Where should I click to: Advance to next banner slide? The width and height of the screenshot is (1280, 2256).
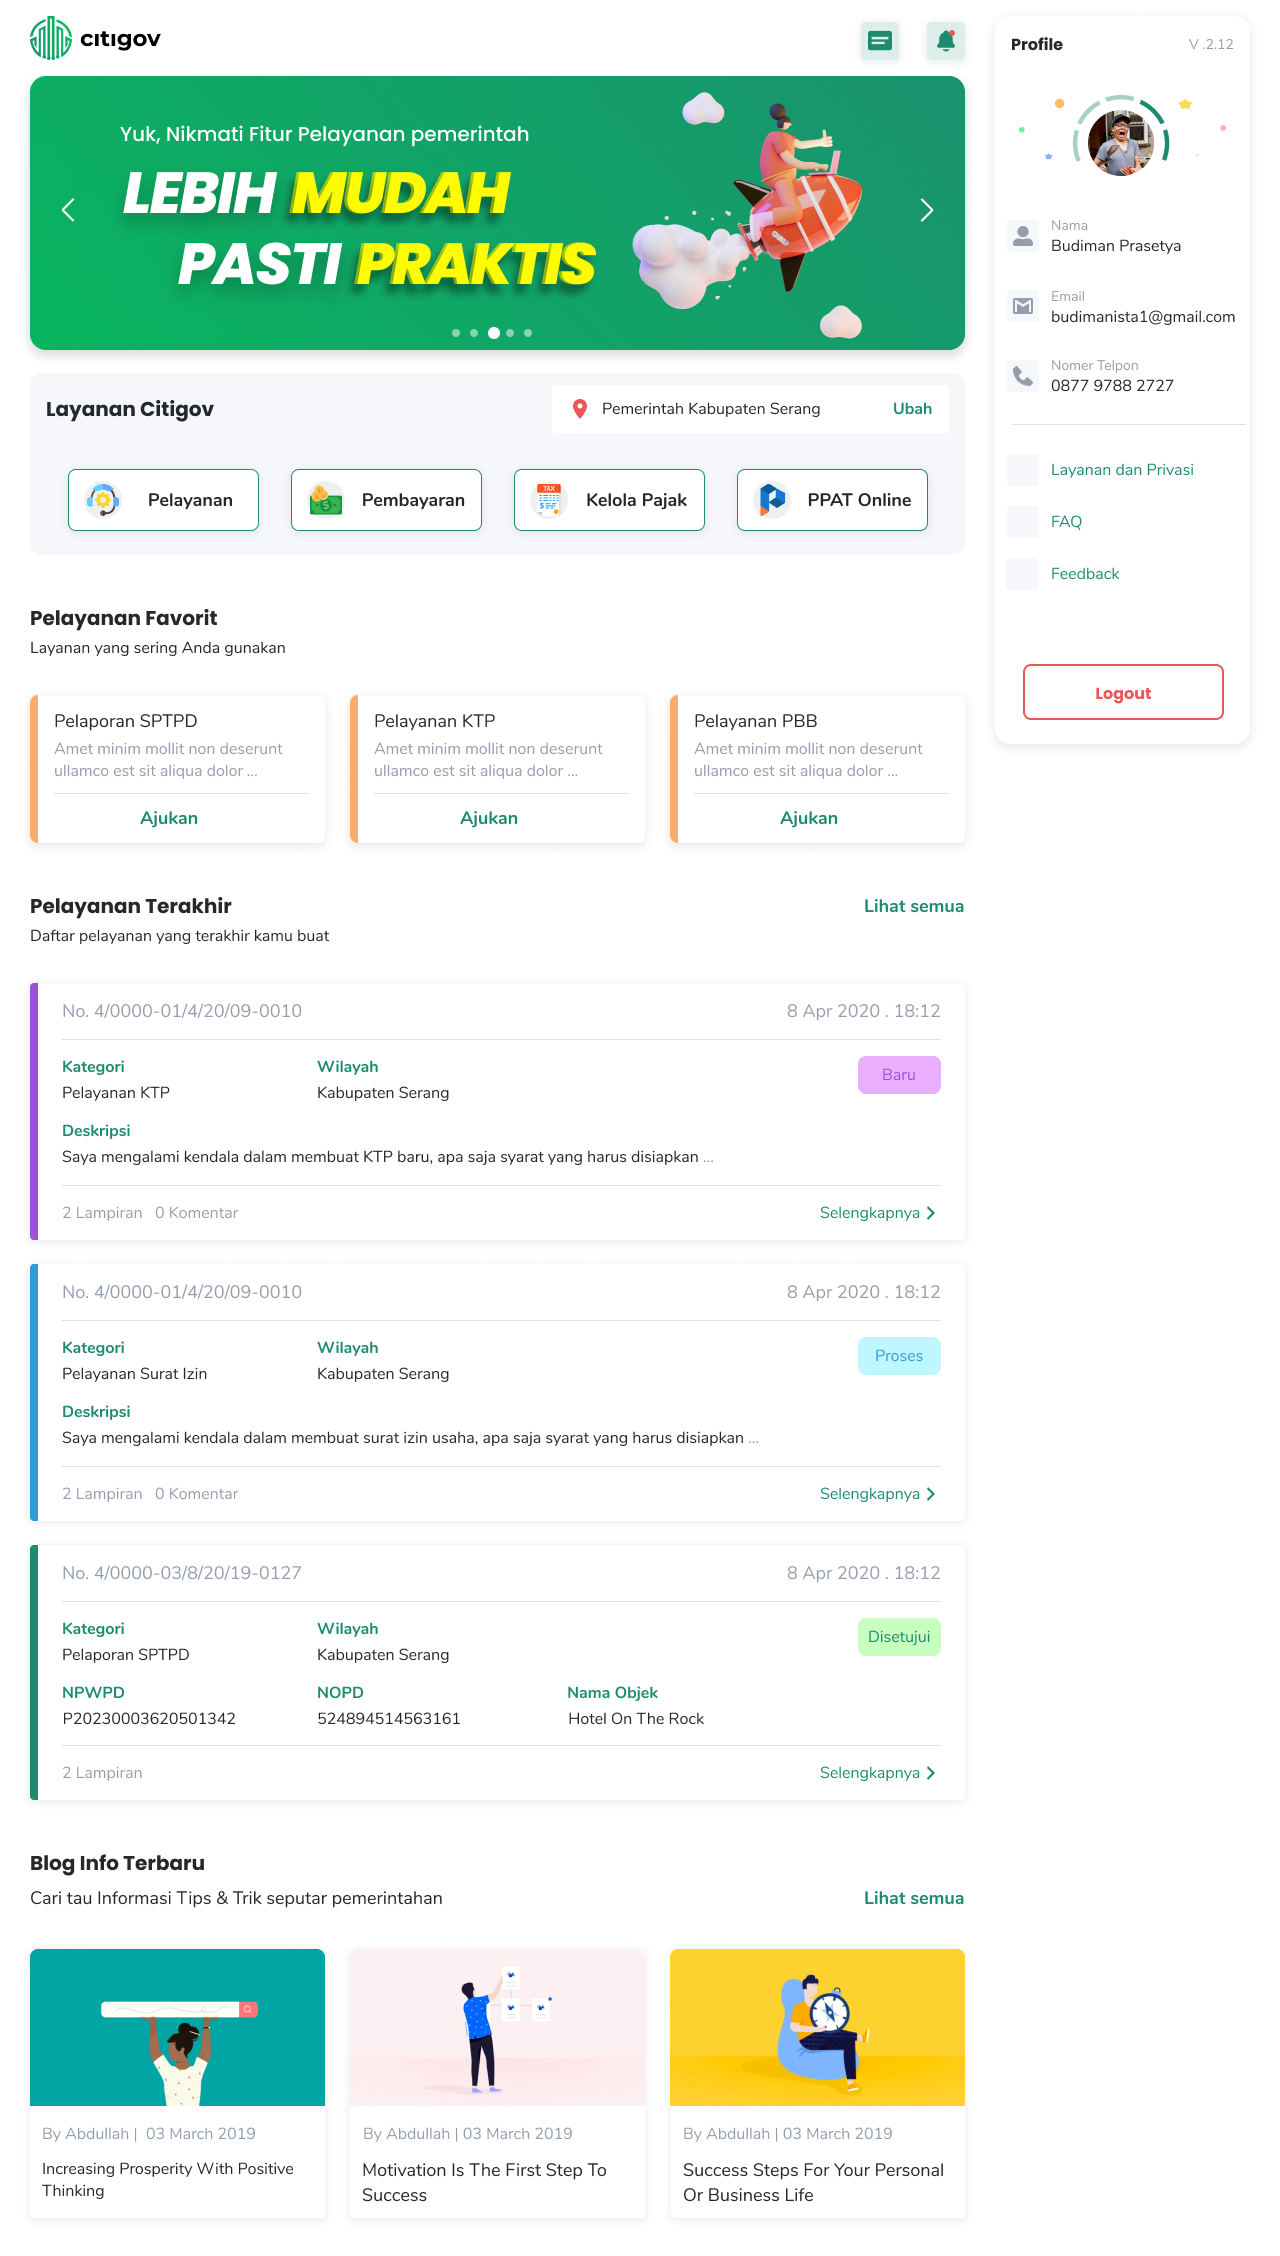[926, 210]
